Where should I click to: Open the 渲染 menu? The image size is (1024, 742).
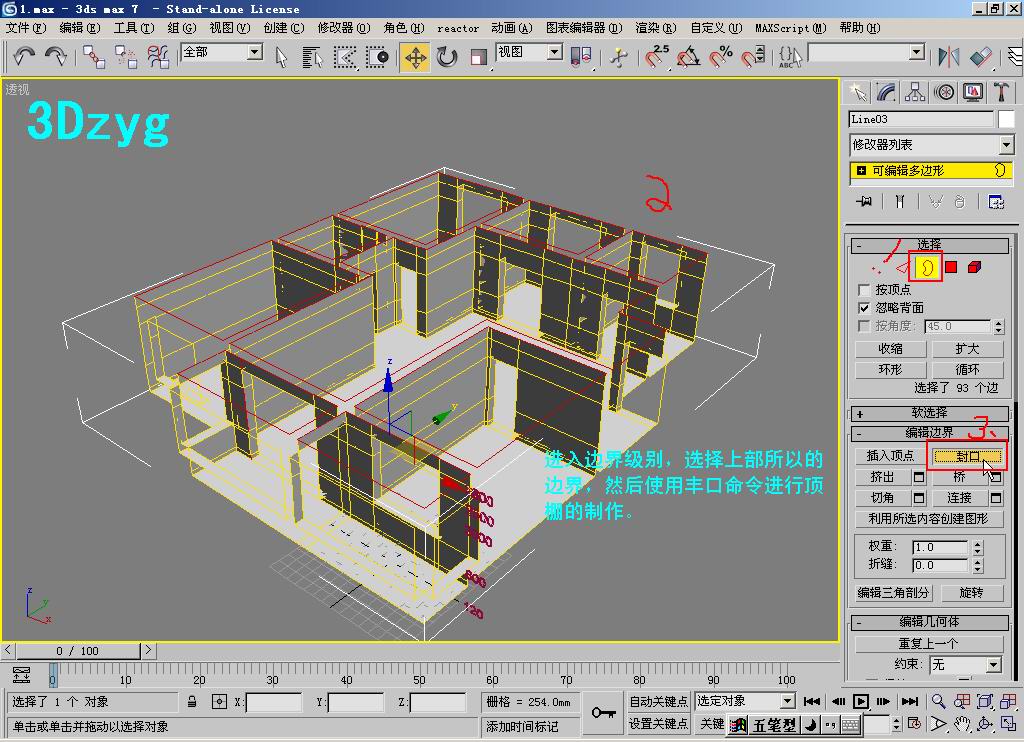(655, 28)
